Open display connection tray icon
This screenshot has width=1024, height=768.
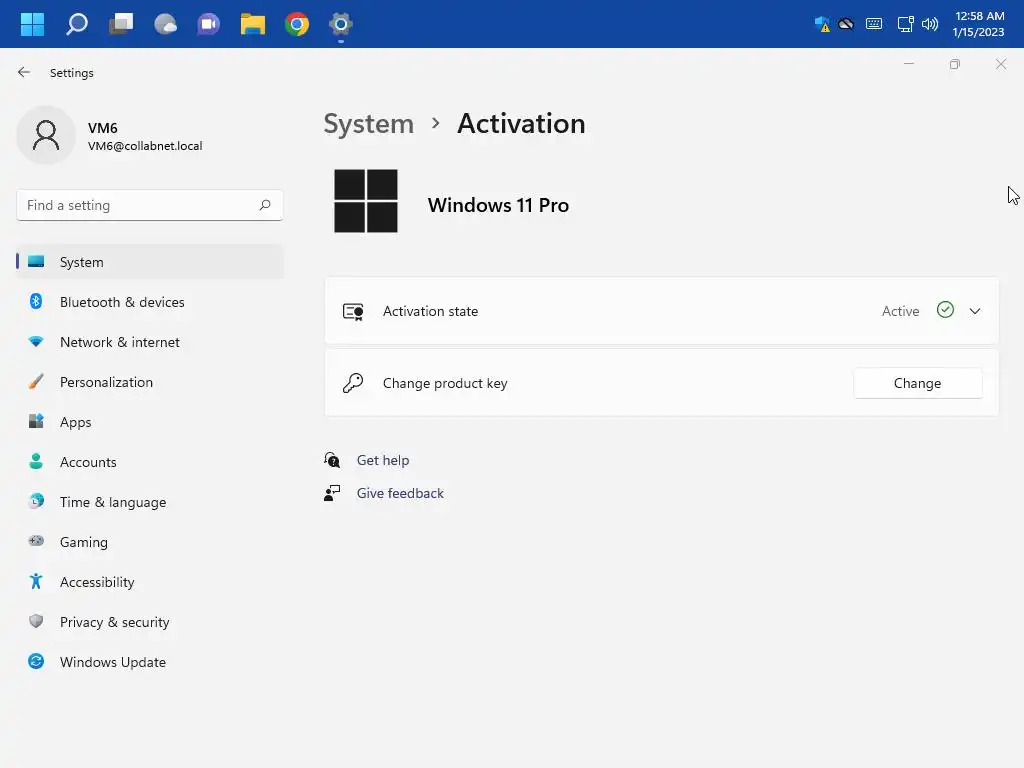(x=905, y=24)
